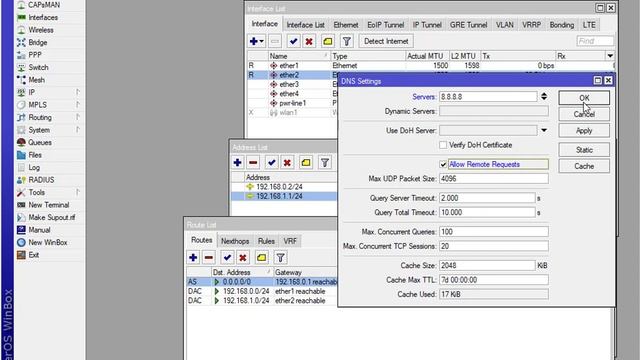
Task: Click Cancel in DNS Settings
Action: point(584,114)
